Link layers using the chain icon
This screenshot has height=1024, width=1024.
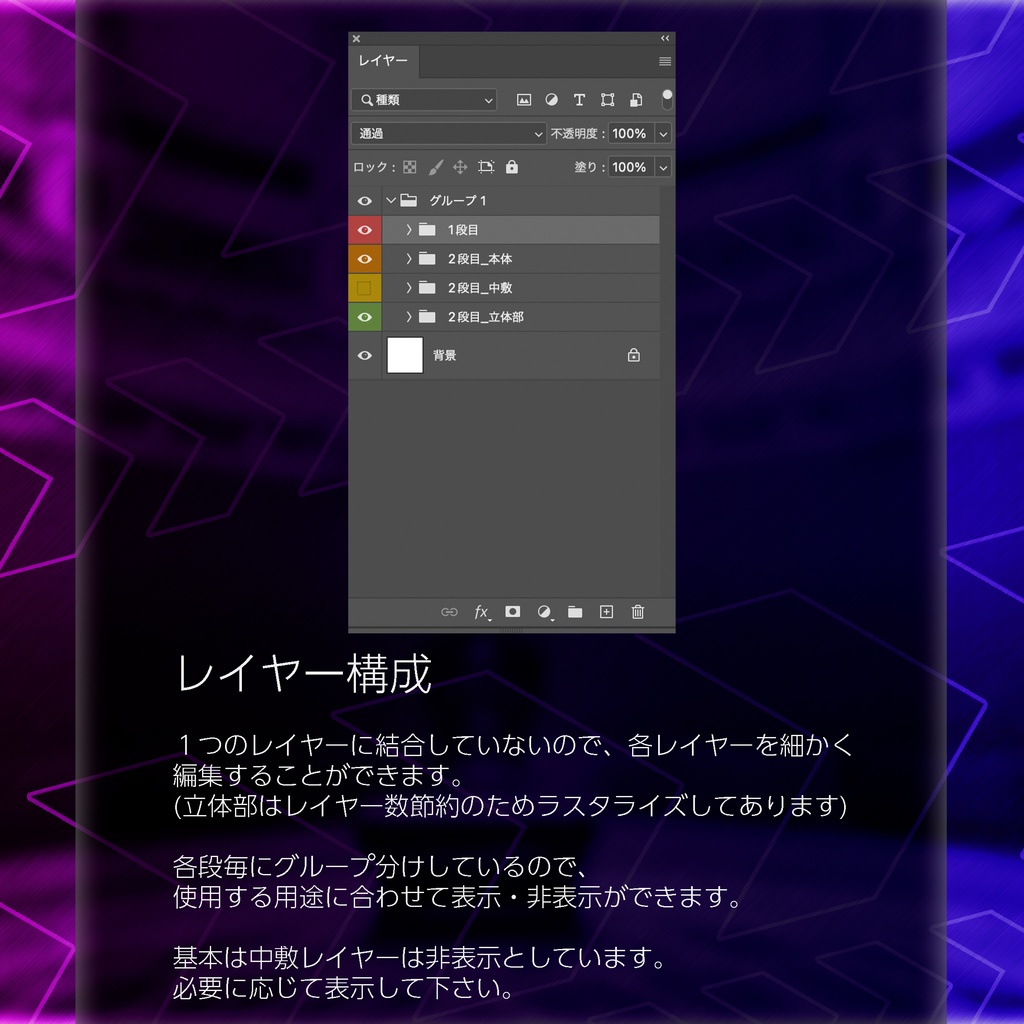click(x=450, y=612)
